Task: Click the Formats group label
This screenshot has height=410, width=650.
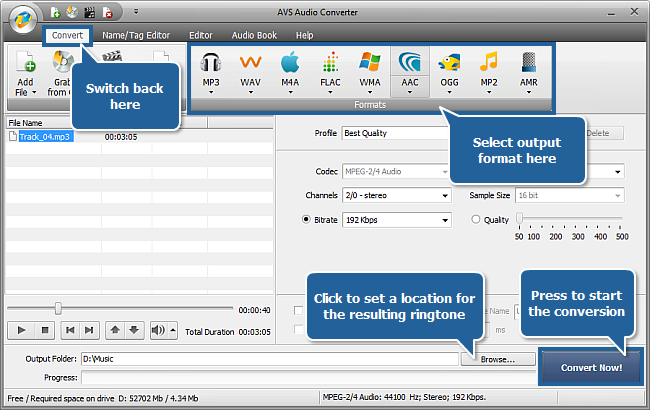Action: 370,105
